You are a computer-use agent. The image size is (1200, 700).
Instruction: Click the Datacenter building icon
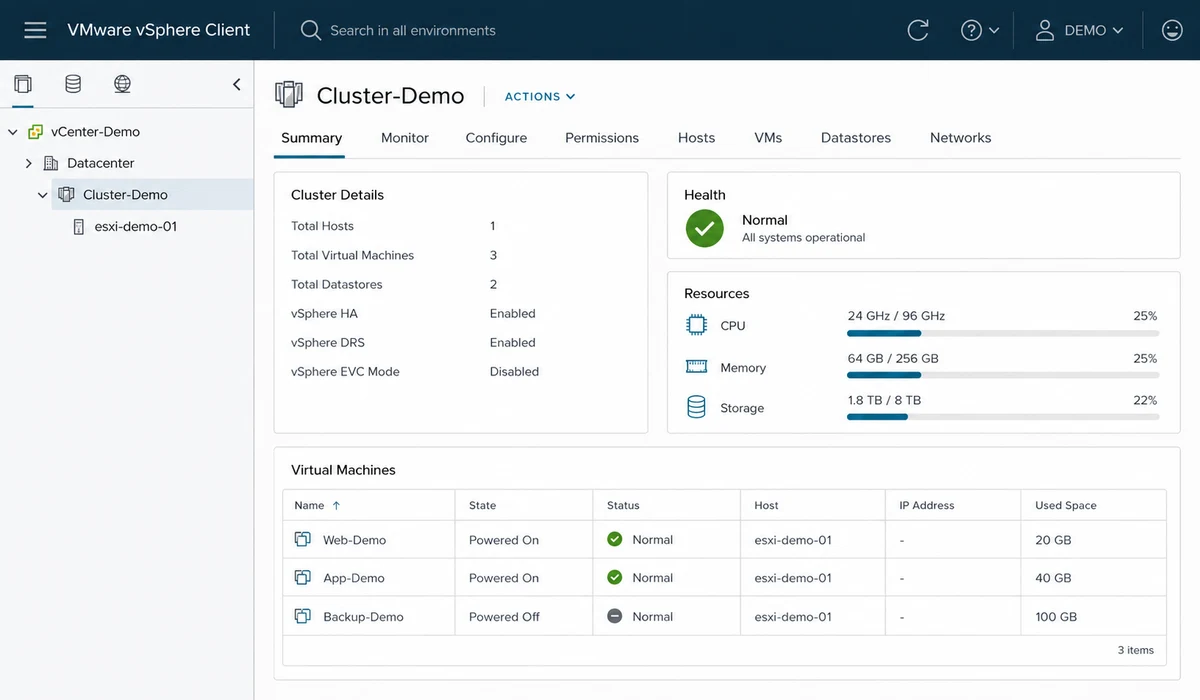[51, 163]
